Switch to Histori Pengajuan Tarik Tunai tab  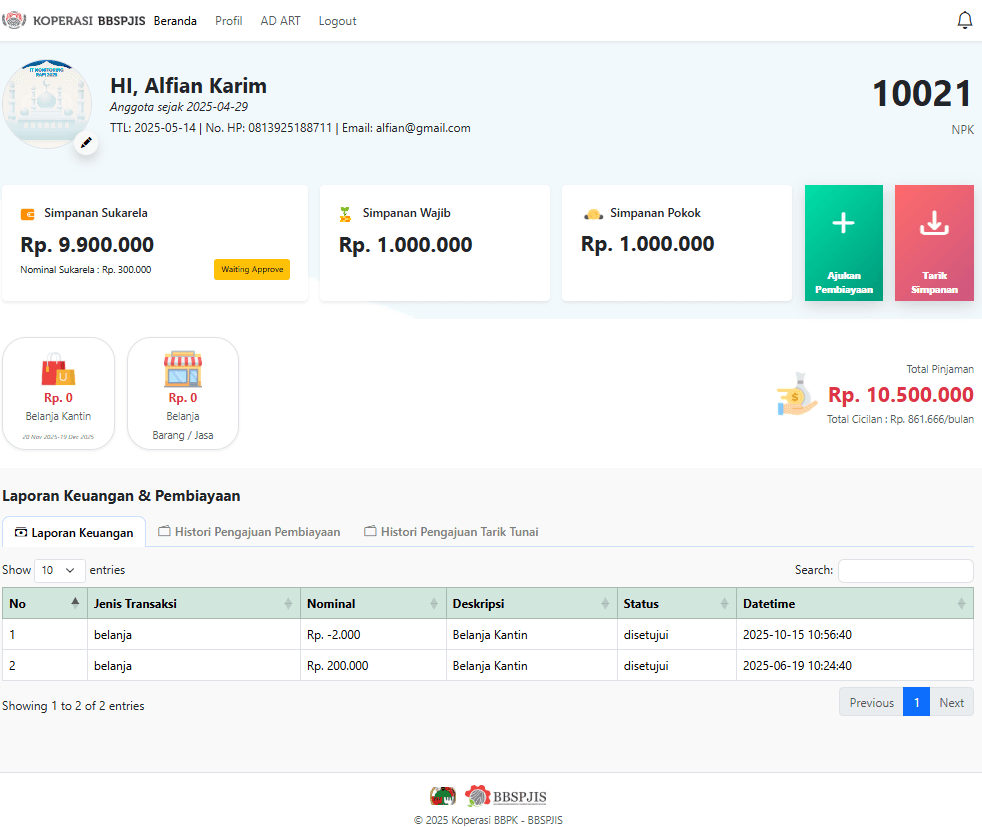coord(452,532)
